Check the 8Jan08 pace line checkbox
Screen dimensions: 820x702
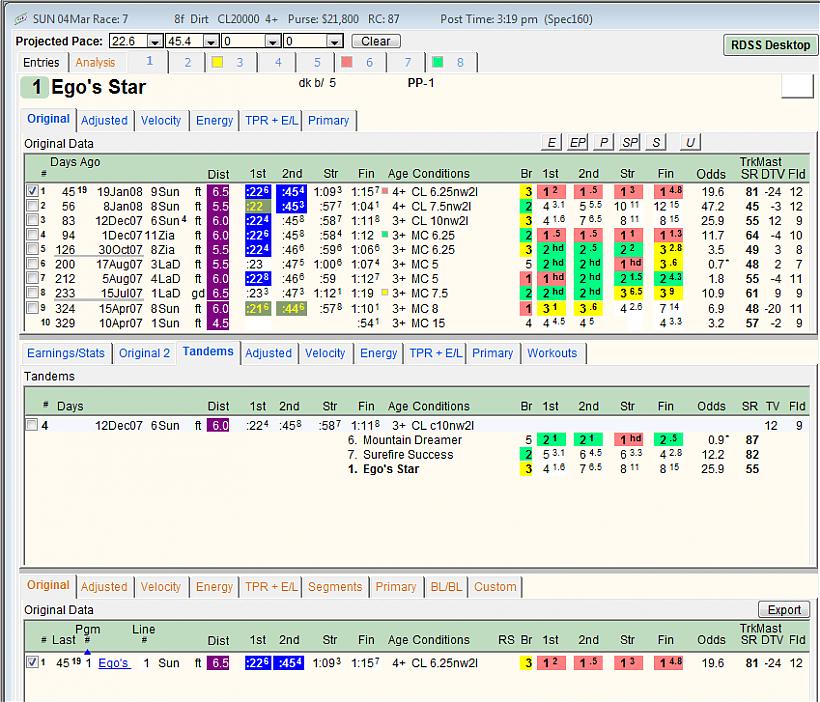point(32,206)
